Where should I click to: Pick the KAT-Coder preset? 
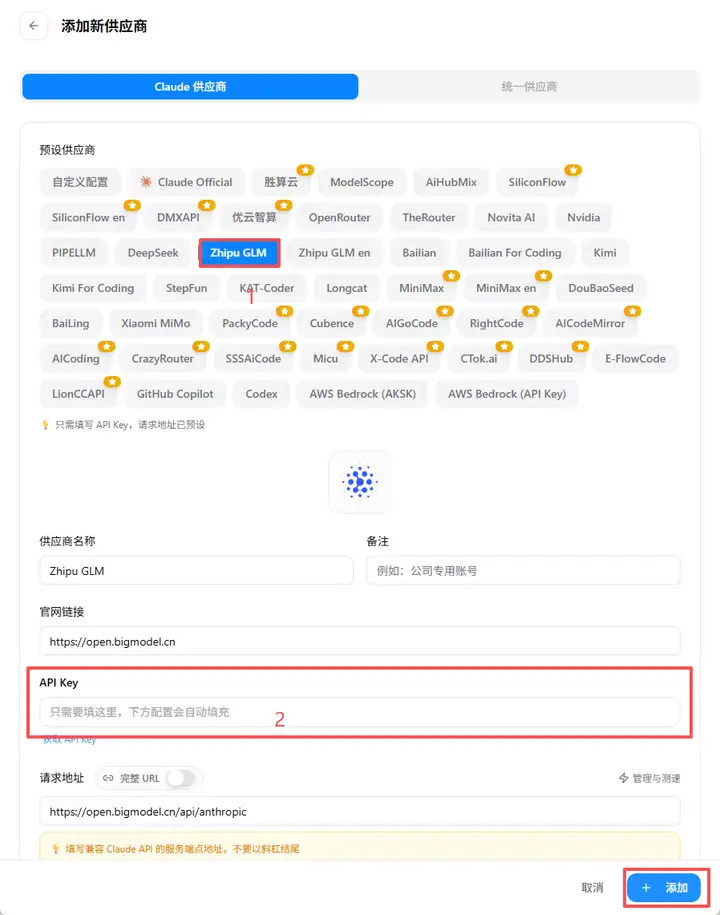[x=267, y=288]
